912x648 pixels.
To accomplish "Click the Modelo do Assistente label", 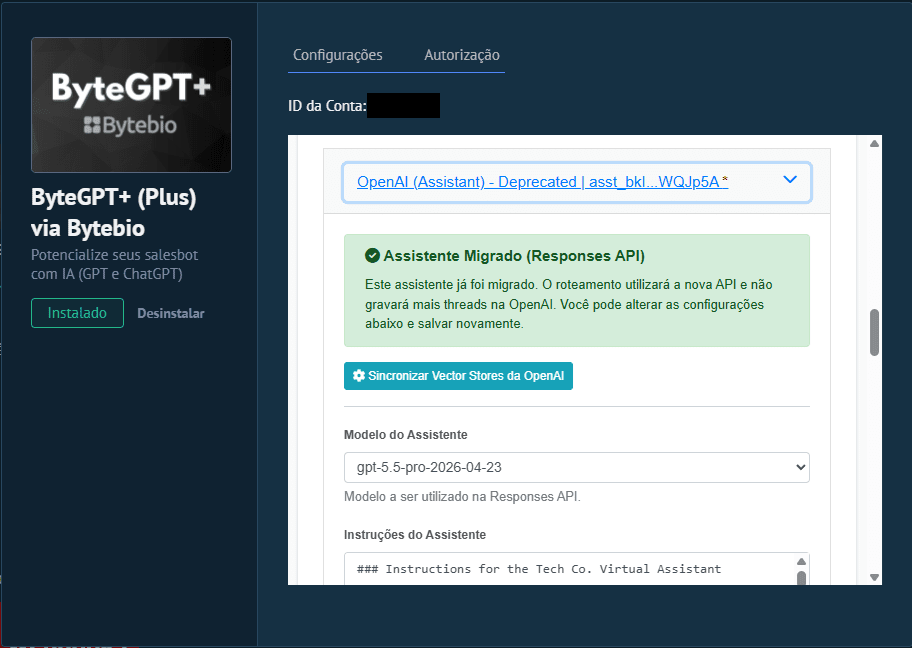I will point(405,435).
